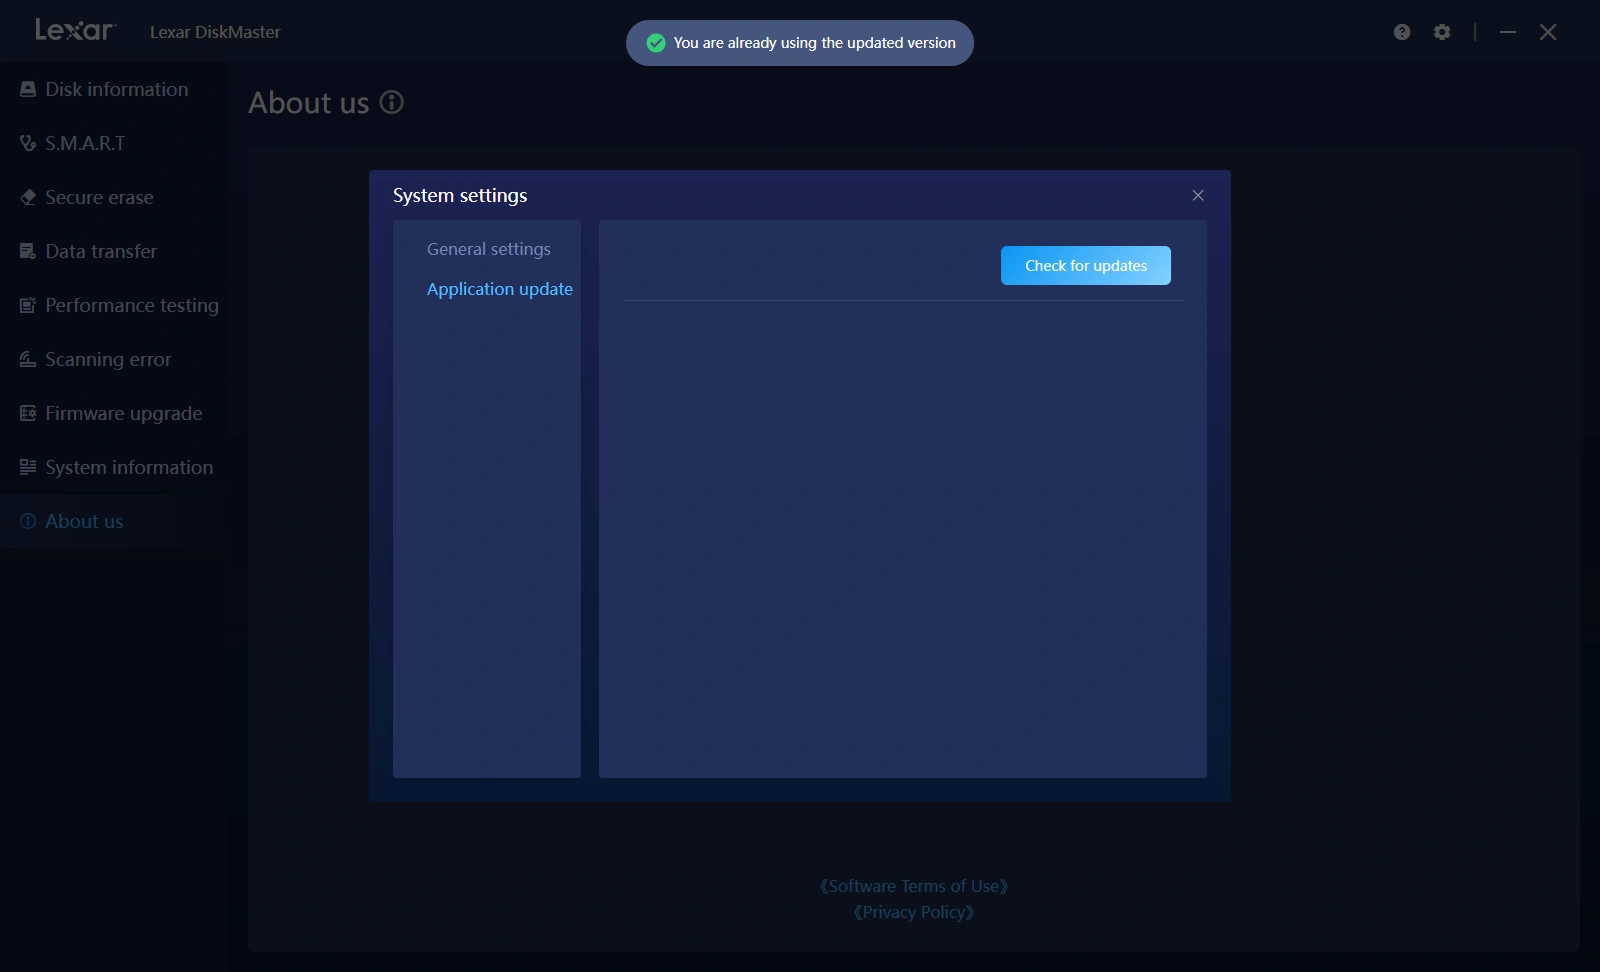This screenshot has width=1600, height=972.
Task: Minimize the DiskMaster window
Action: tap(1508, 32)
